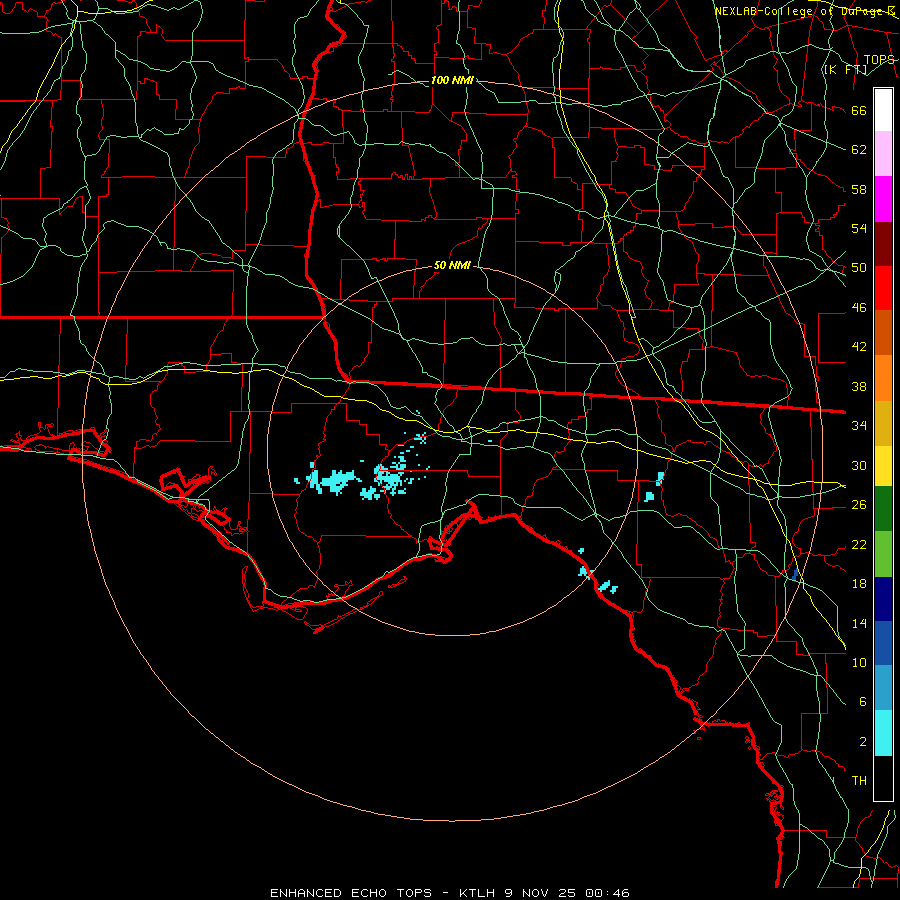Click the "10" scale value
Viewport: 900px width, 900px height.
tap(859, 662)
